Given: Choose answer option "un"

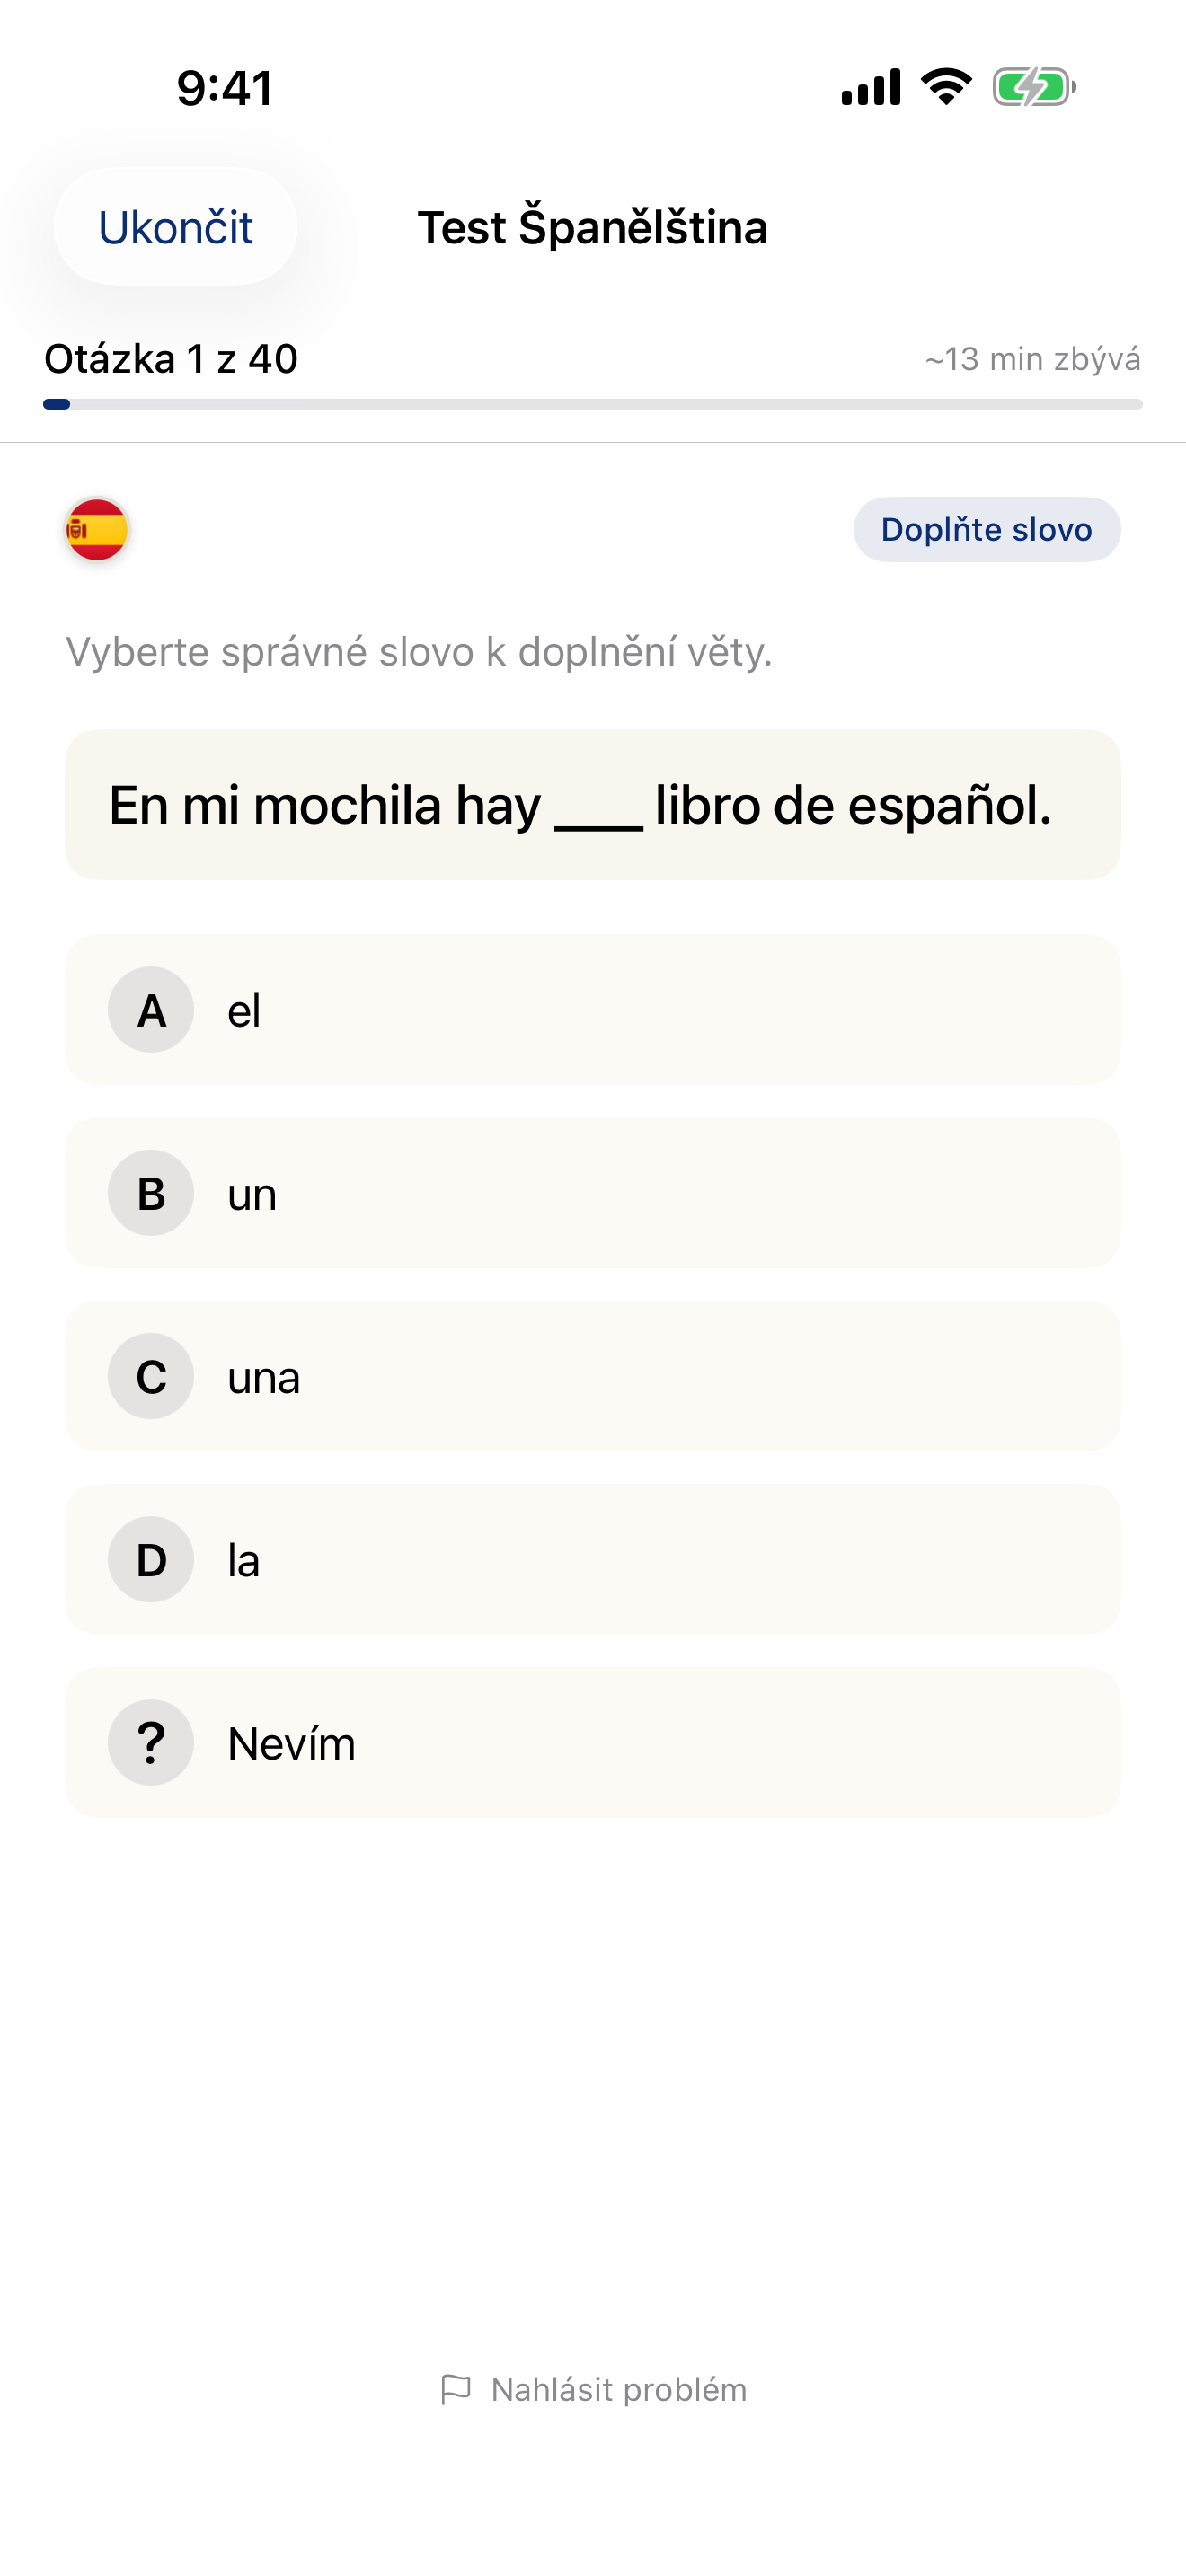Looking at the screenshot, I should 592,1193.
